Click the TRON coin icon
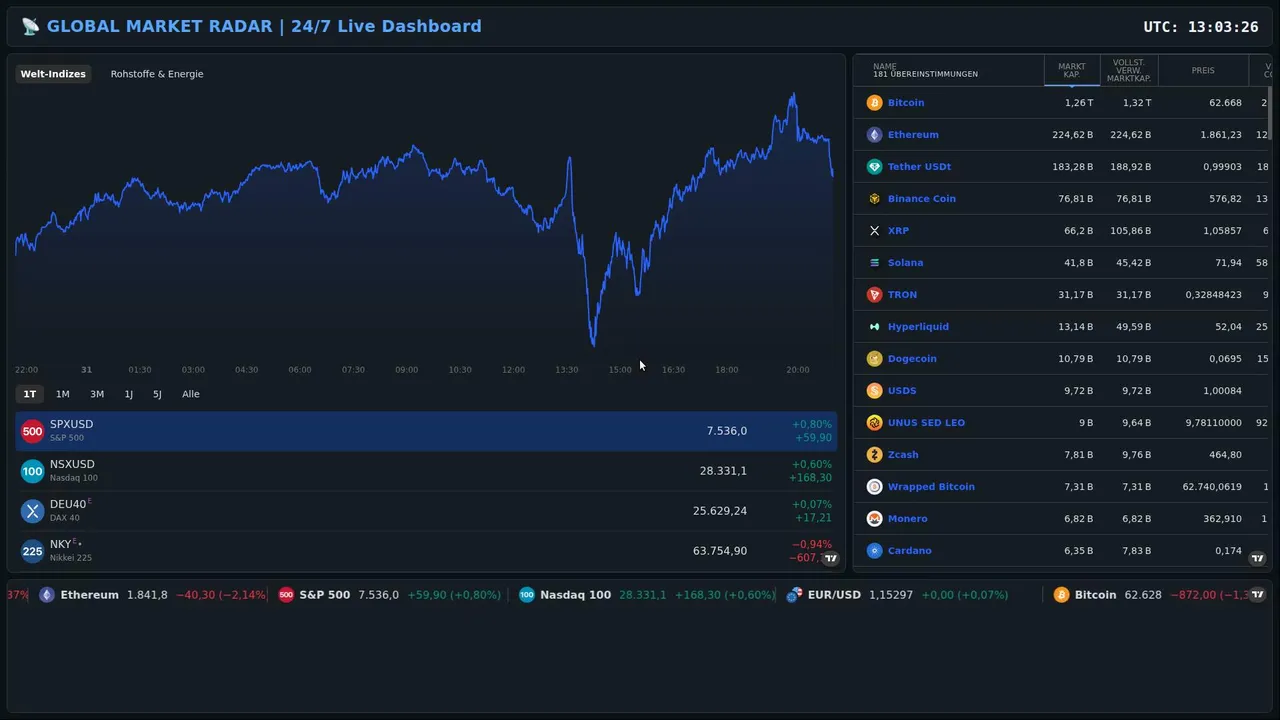Image resolution: width=1280 pixels, height=720 pixels. [874, 295]
